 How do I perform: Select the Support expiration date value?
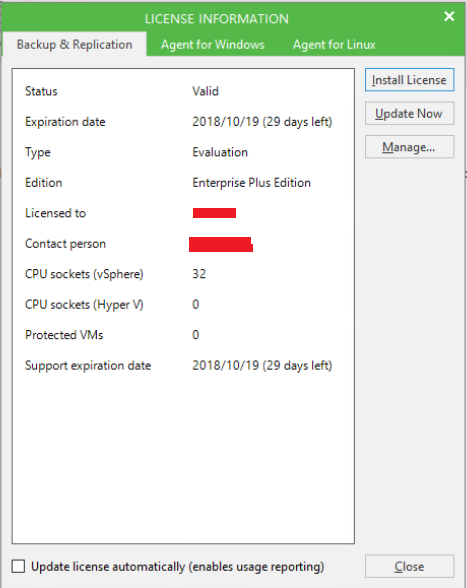pos(262,366)
